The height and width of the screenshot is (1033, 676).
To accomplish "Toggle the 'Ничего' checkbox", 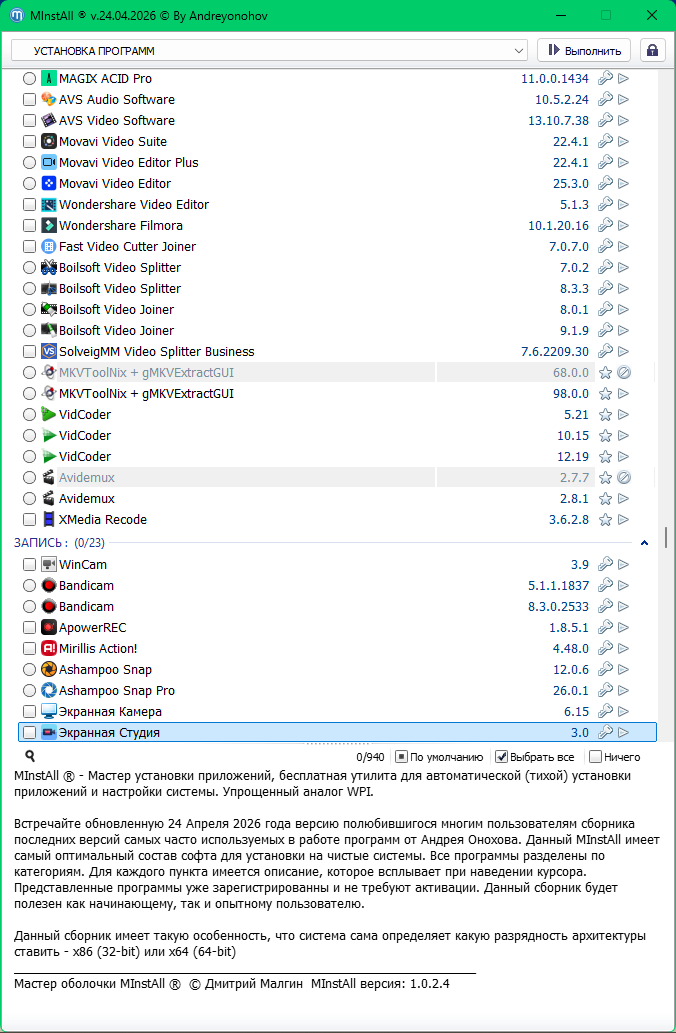I will 596,757.
